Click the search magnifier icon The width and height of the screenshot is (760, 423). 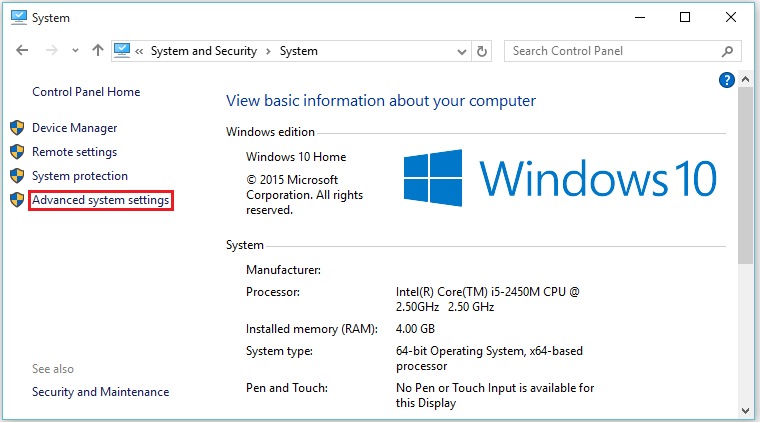point(727,51)
